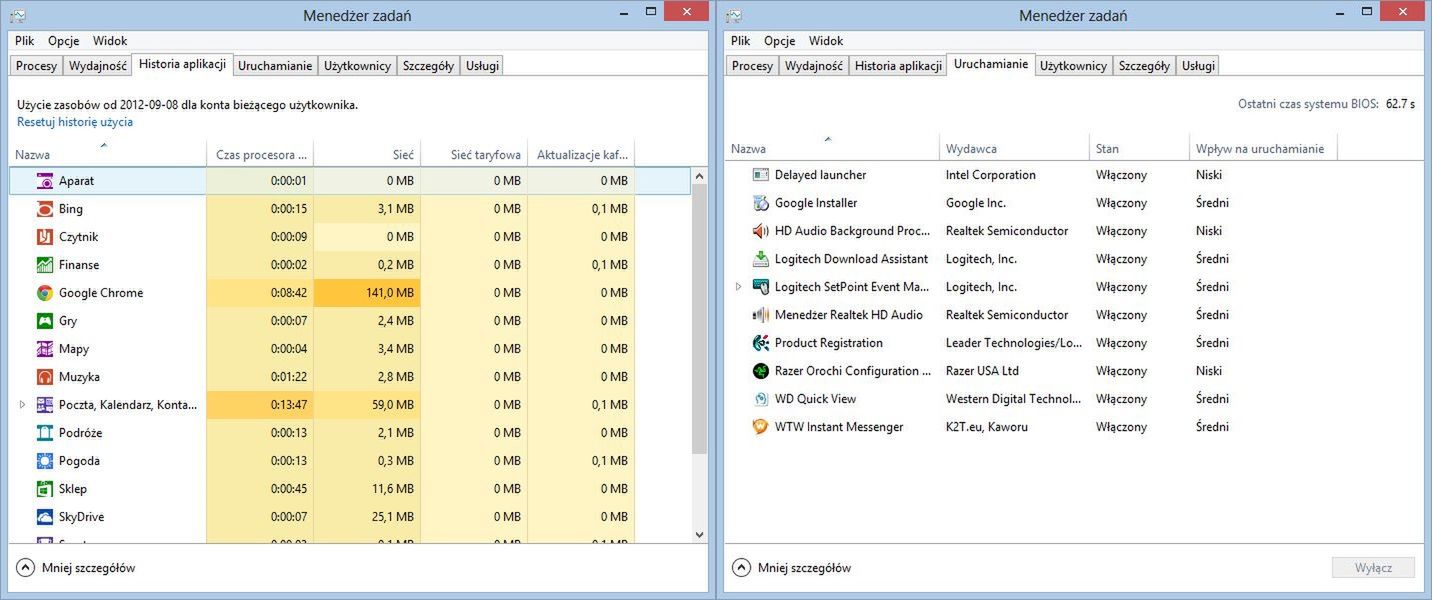Click the app history vertical scrollbar thumb
1432x600 pixels.
coord(699,318)
